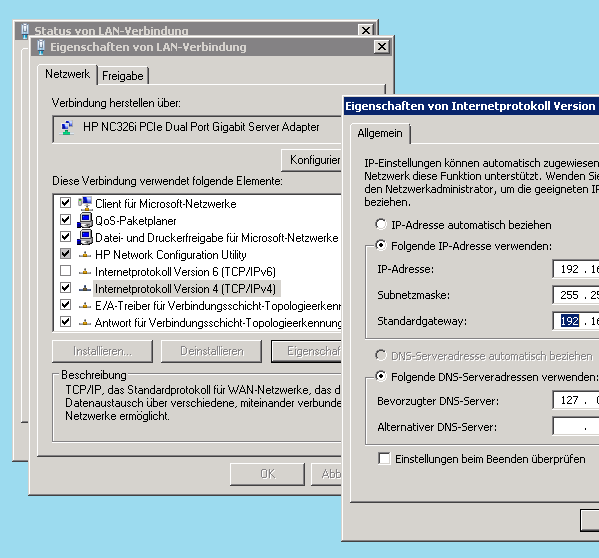
Task: Click the Client für Microsoft-Netzwerke icon
Action: pos(85,204)
